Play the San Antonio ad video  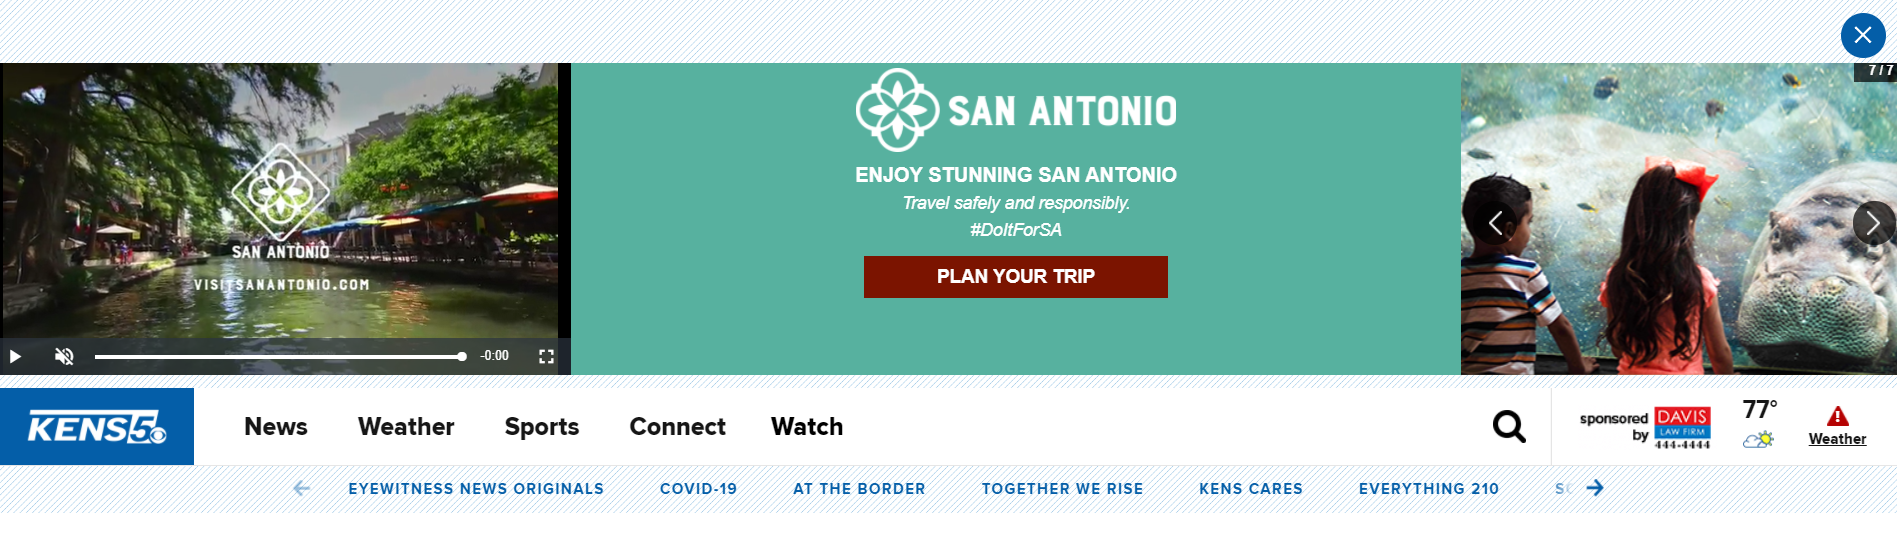(x=15, y=356)
